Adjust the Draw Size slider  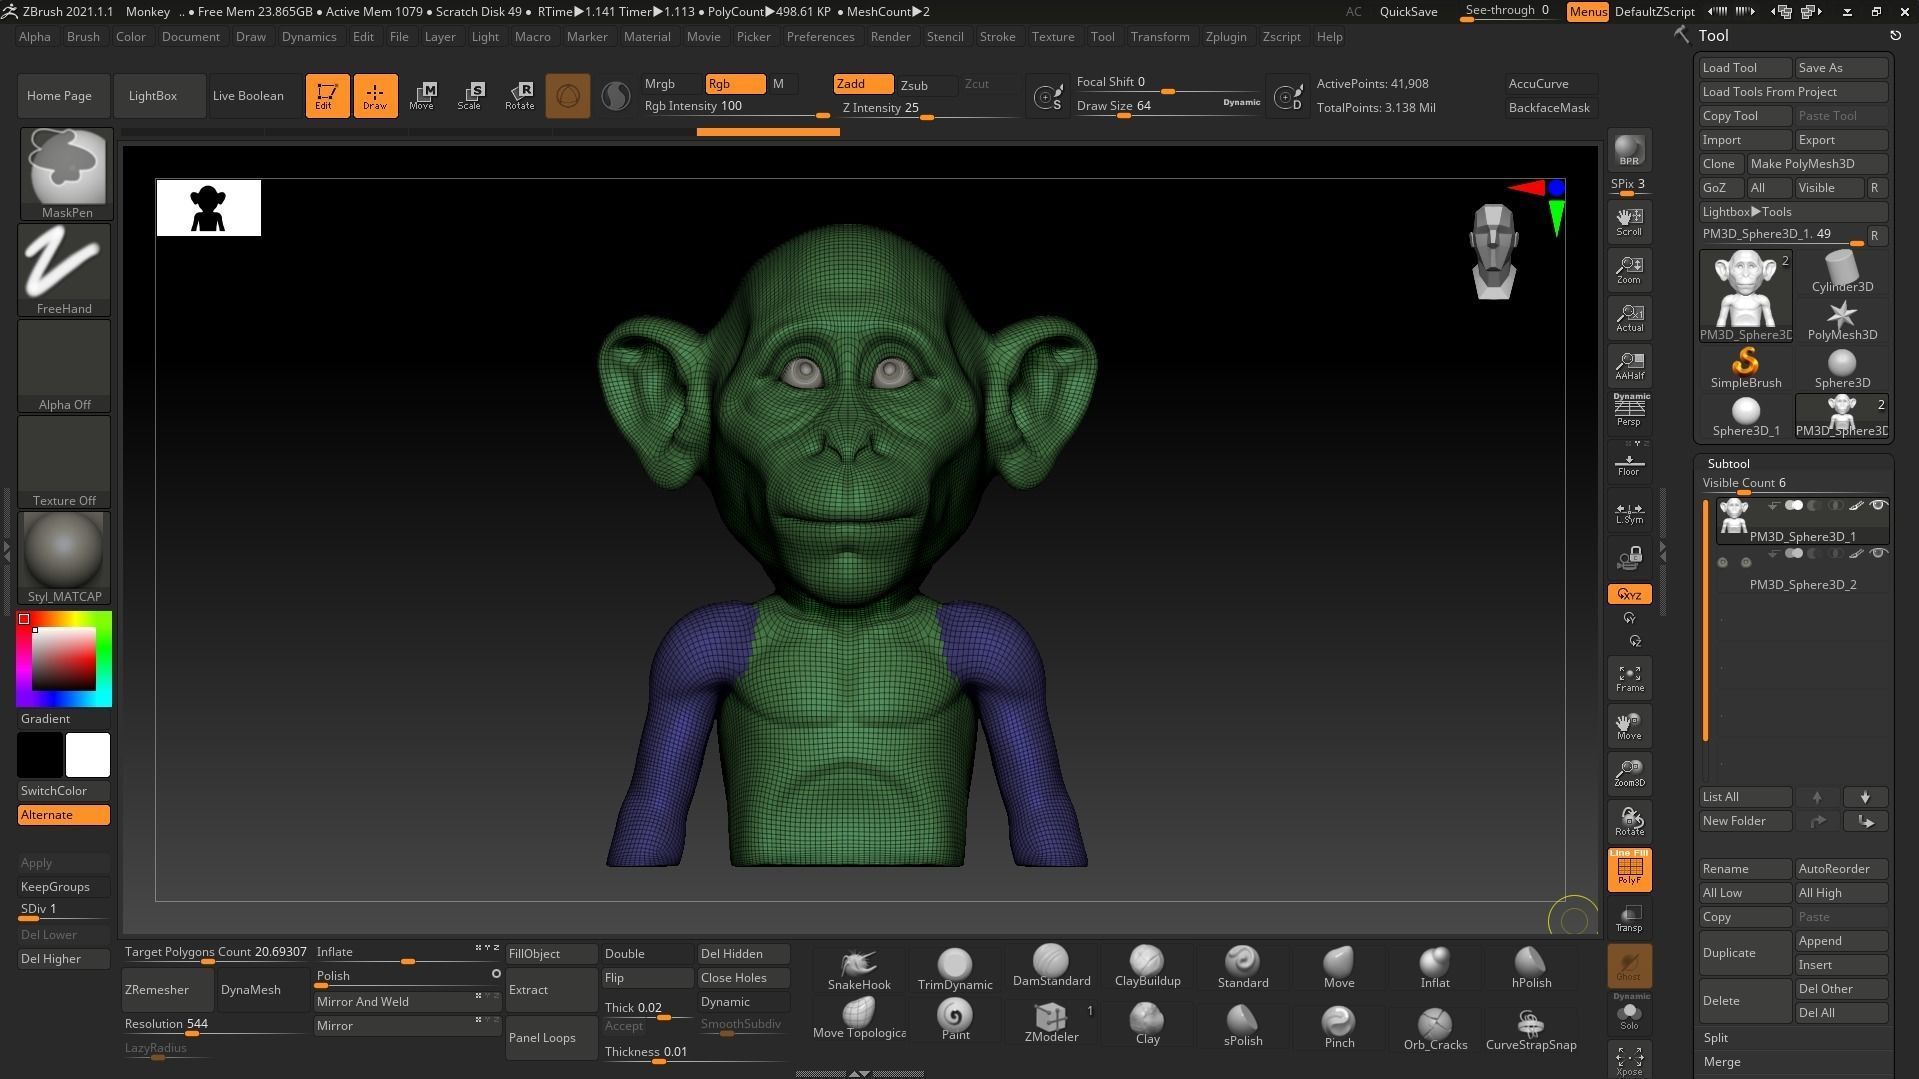click(1167, 108)
